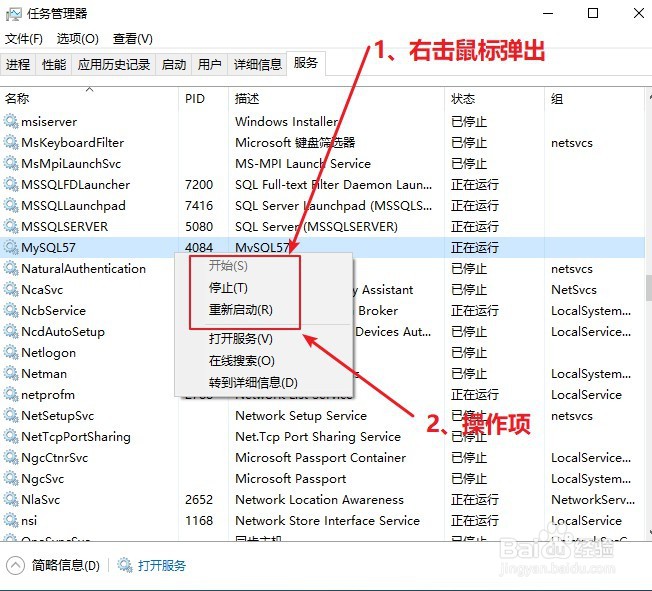
Task: Switch to the 详细信息 tab
Action: (257, 64)
